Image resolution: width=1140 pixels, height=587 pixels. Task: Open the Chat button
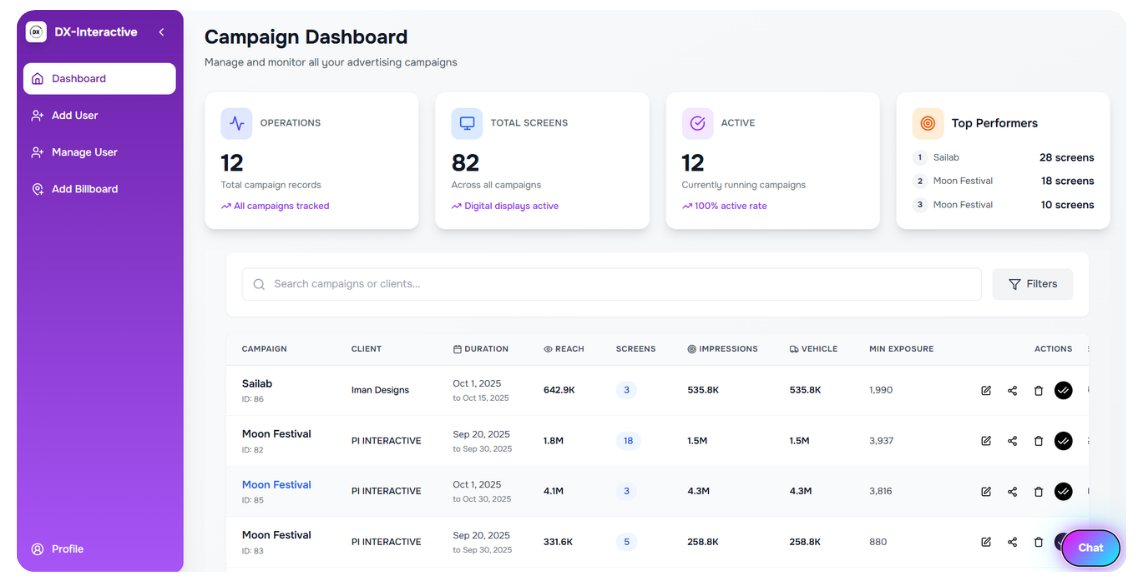(x=1090, y=547)
